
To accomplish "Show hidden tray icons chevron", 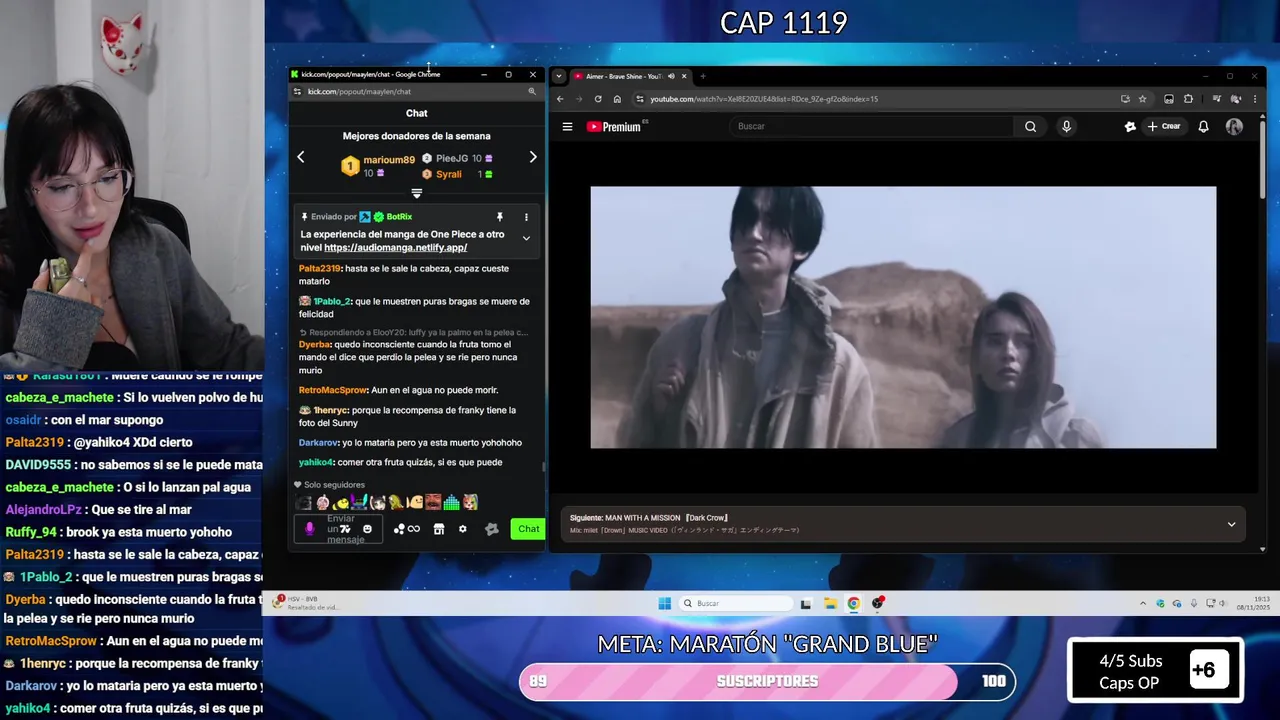I will [x=1143, y=603].
